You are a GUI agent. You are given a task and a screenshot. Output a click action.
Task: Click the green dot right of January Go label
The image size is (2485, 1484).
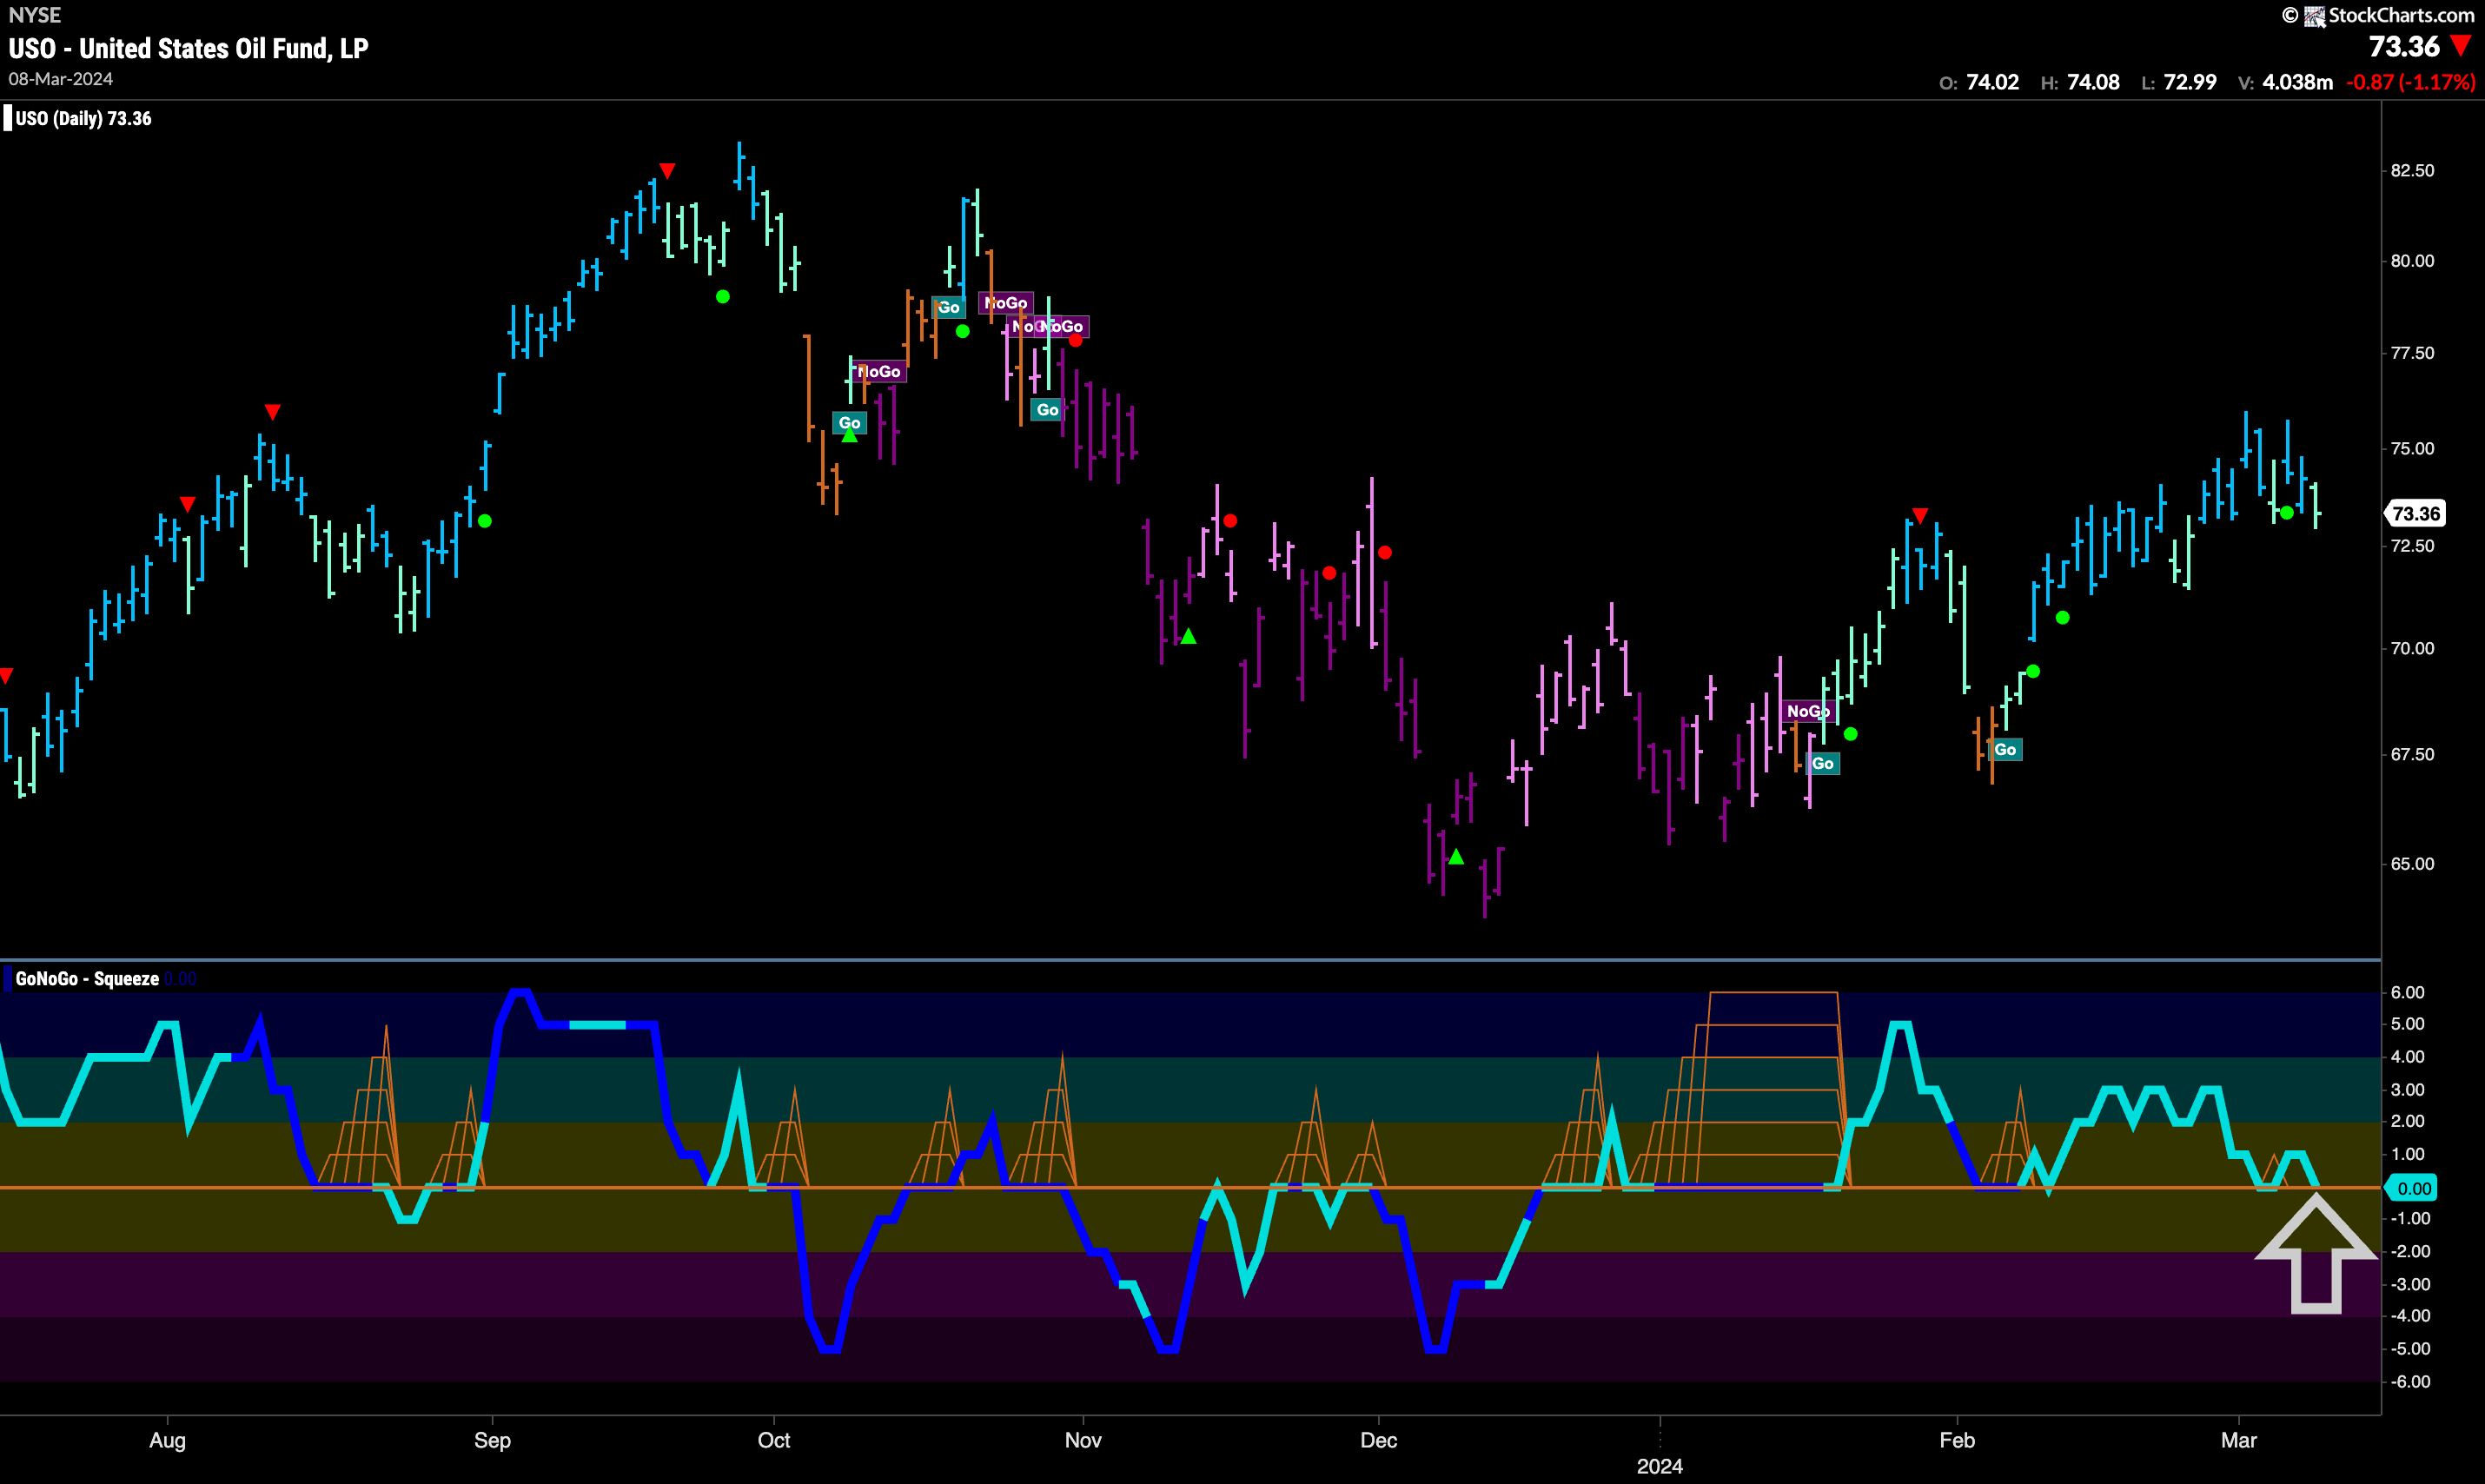click(x=1850, y=734)
